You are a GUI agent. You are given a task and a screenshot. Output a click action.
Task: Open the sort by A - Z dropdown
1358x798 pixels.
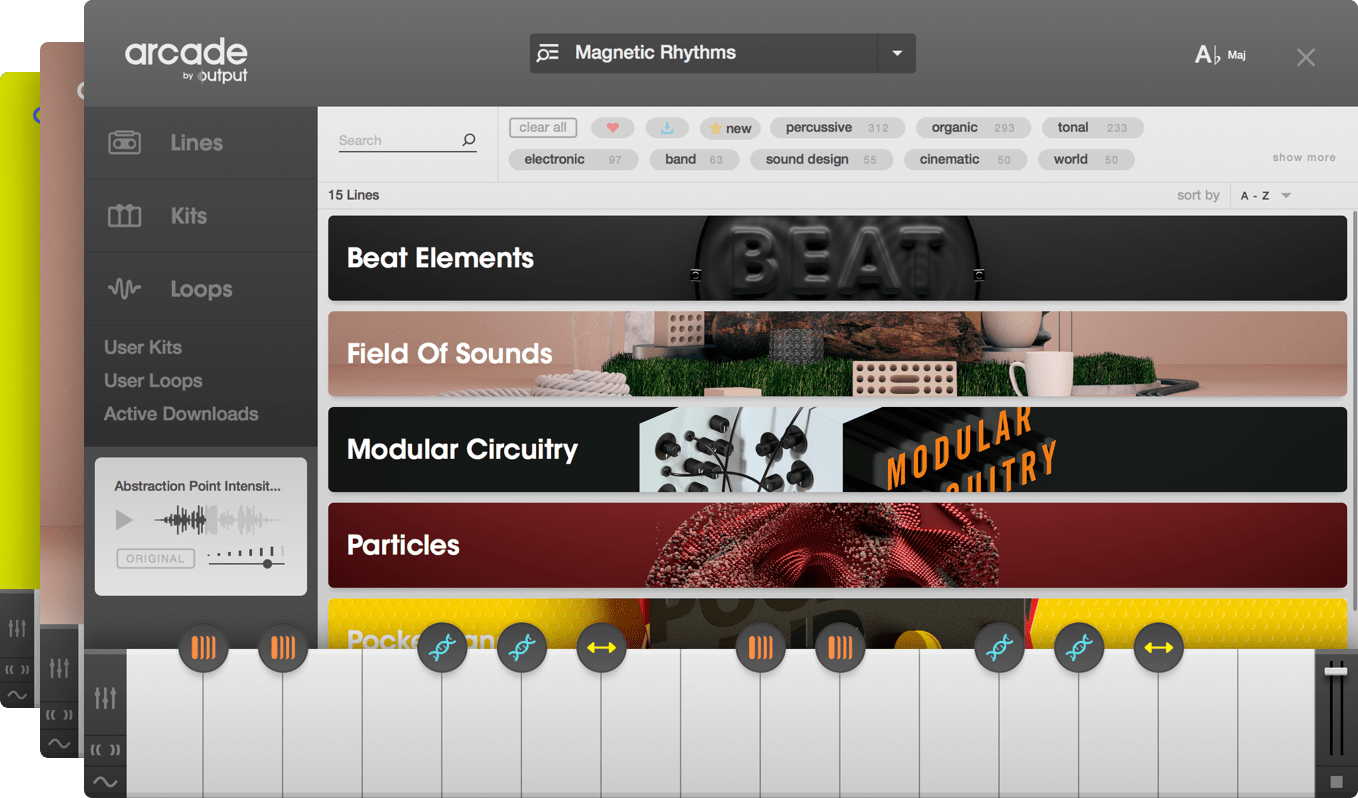click(1266, 195)
